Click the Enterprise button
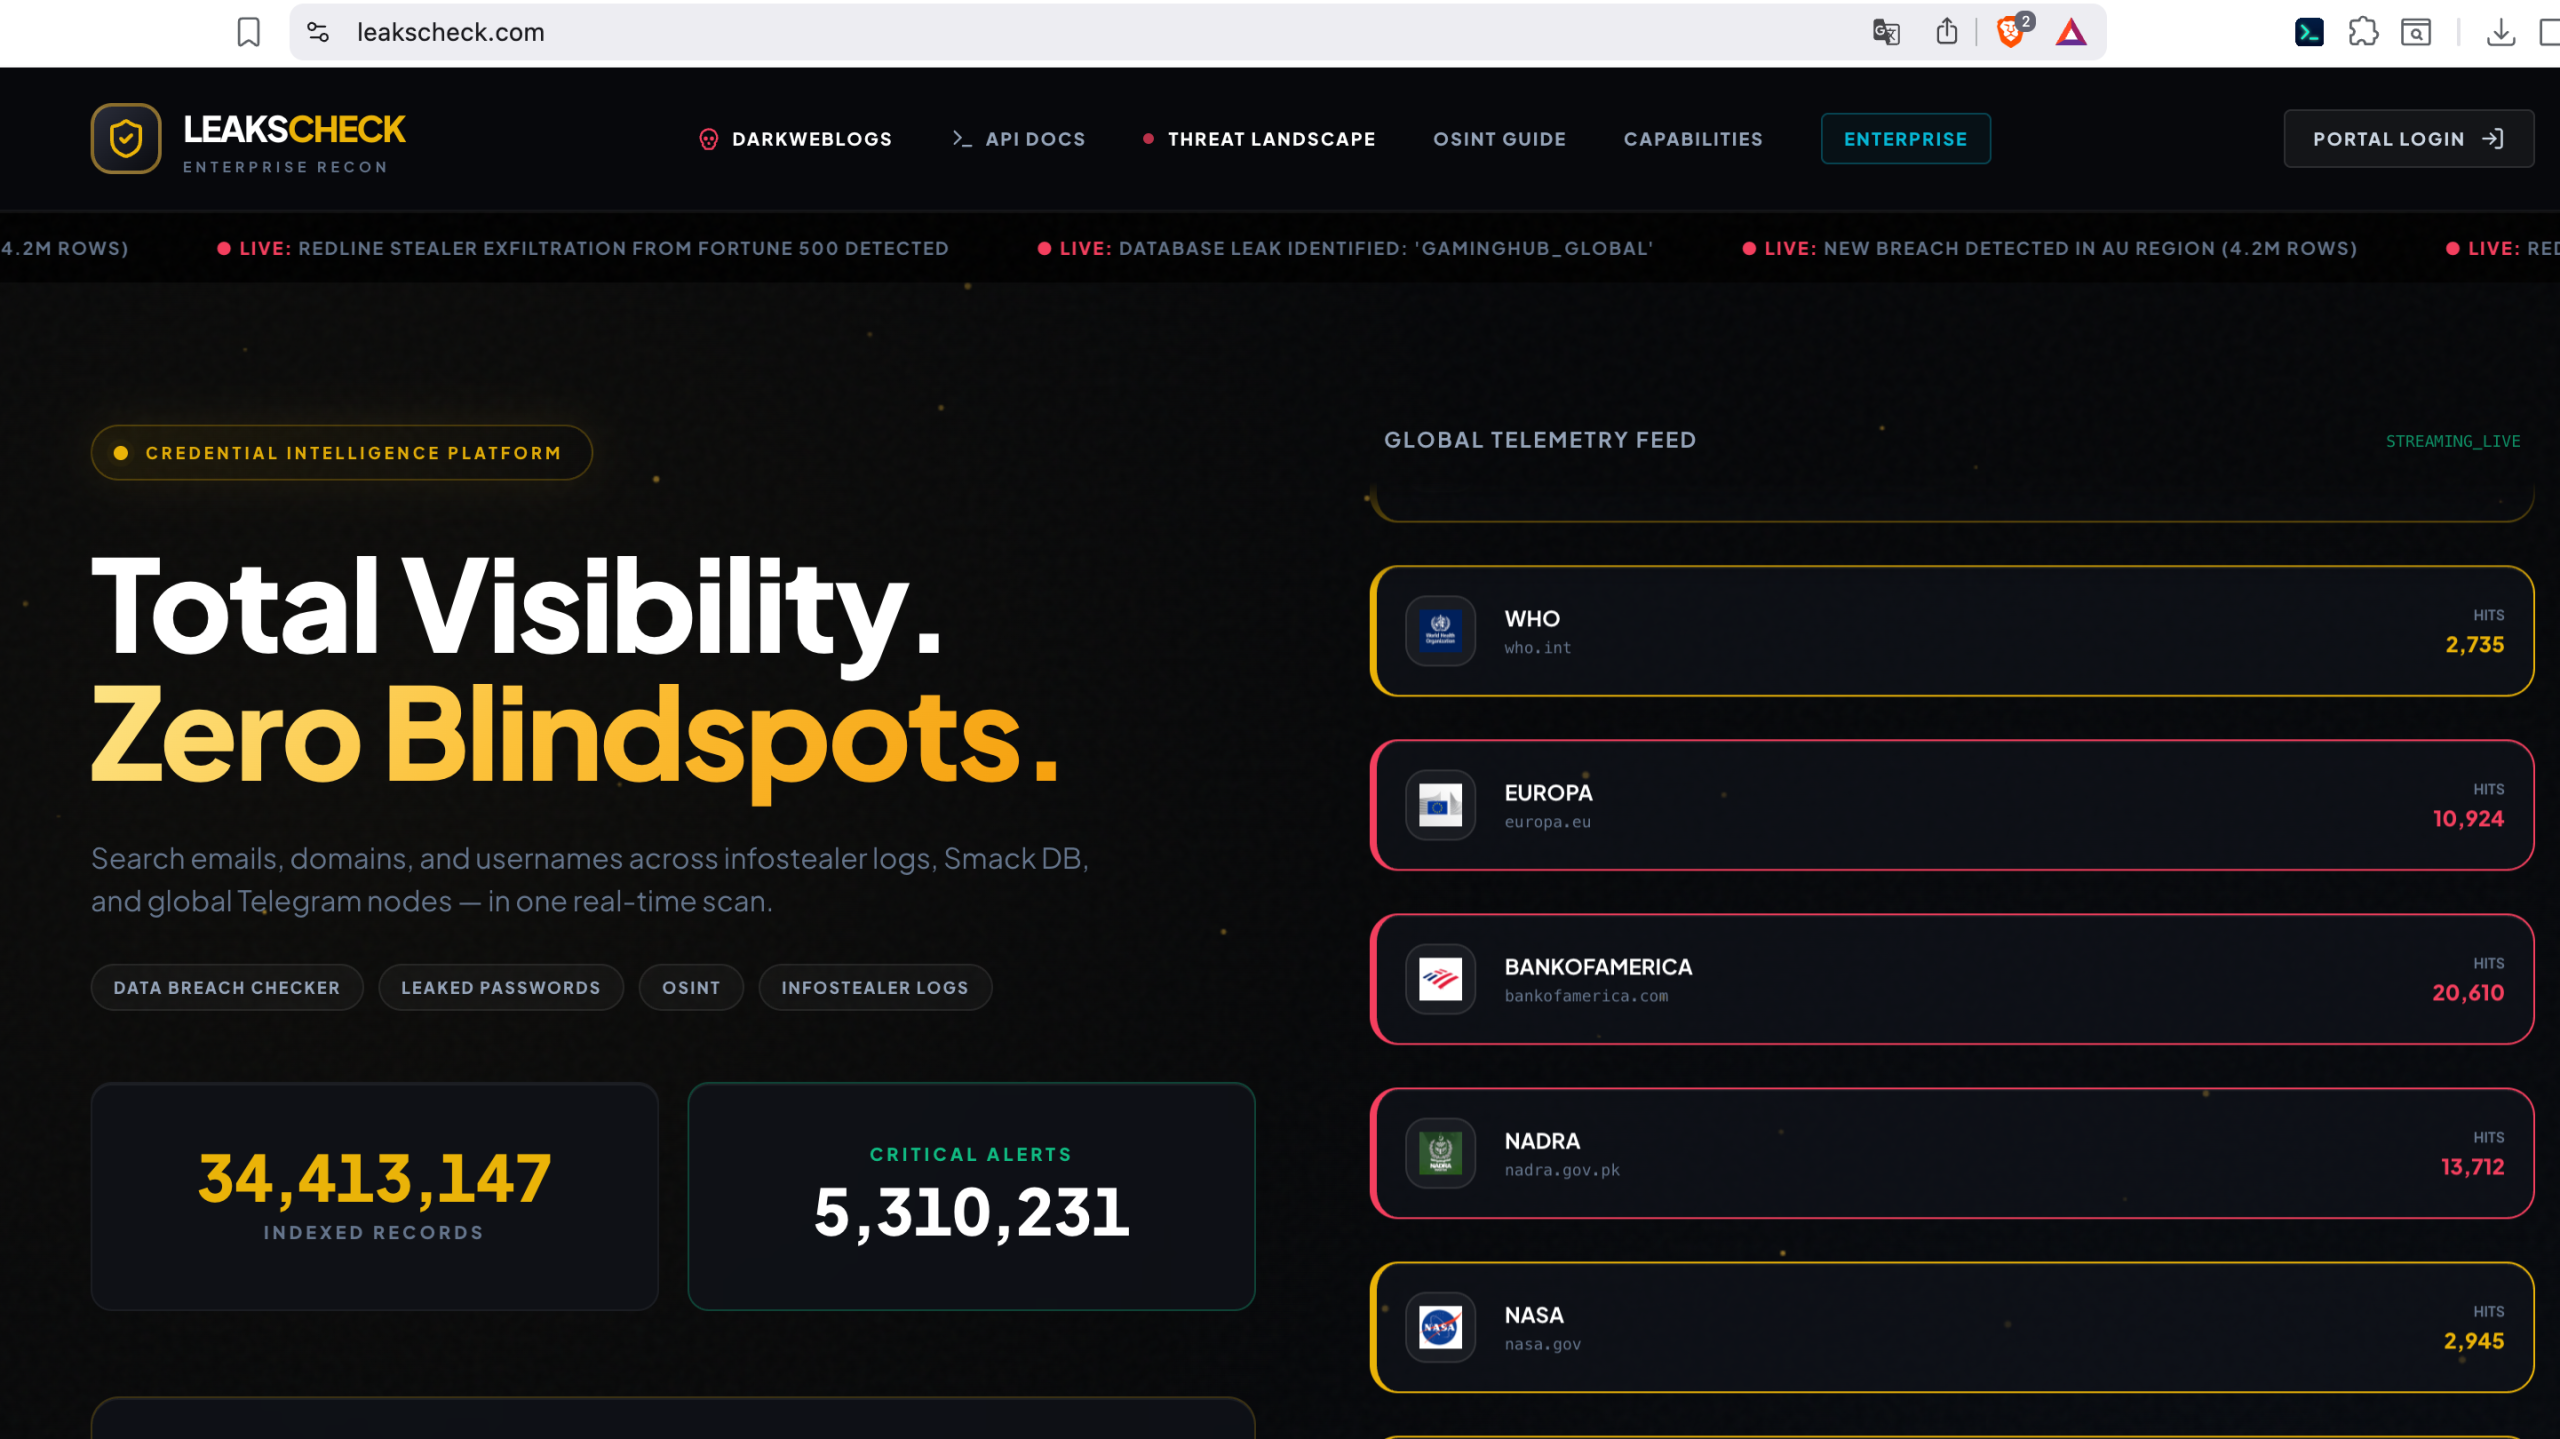This screenshot has width=2560, height=1439. tap(1905, 139)
